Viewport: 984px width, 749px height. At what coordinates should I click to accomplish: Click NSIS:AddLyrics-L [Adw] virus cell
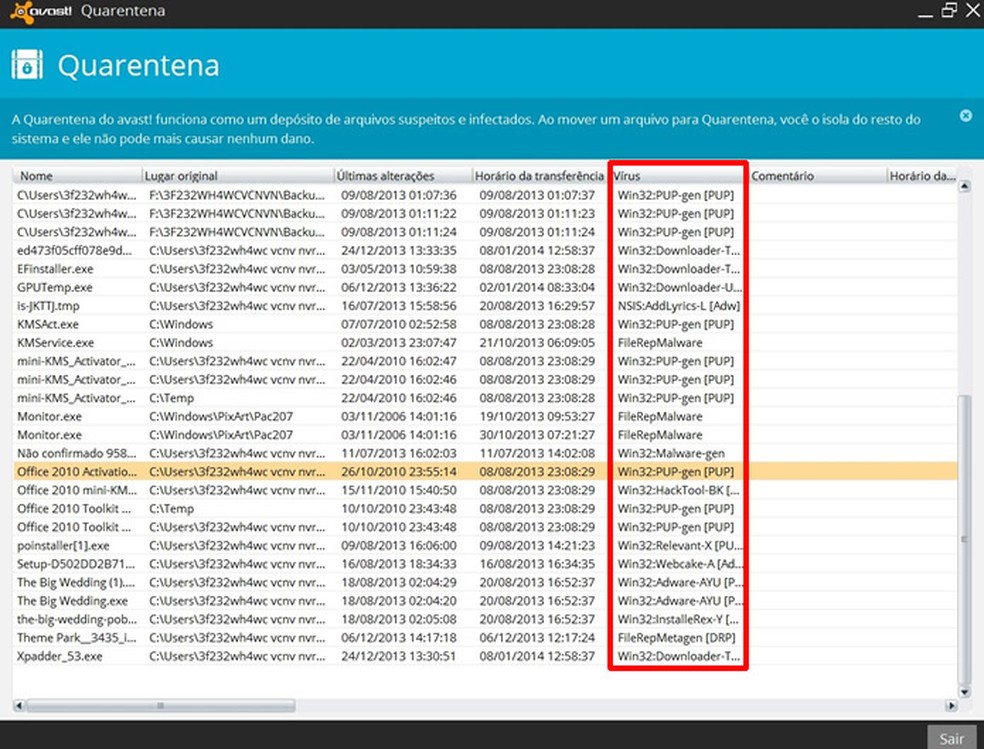(x=679, y=305)
